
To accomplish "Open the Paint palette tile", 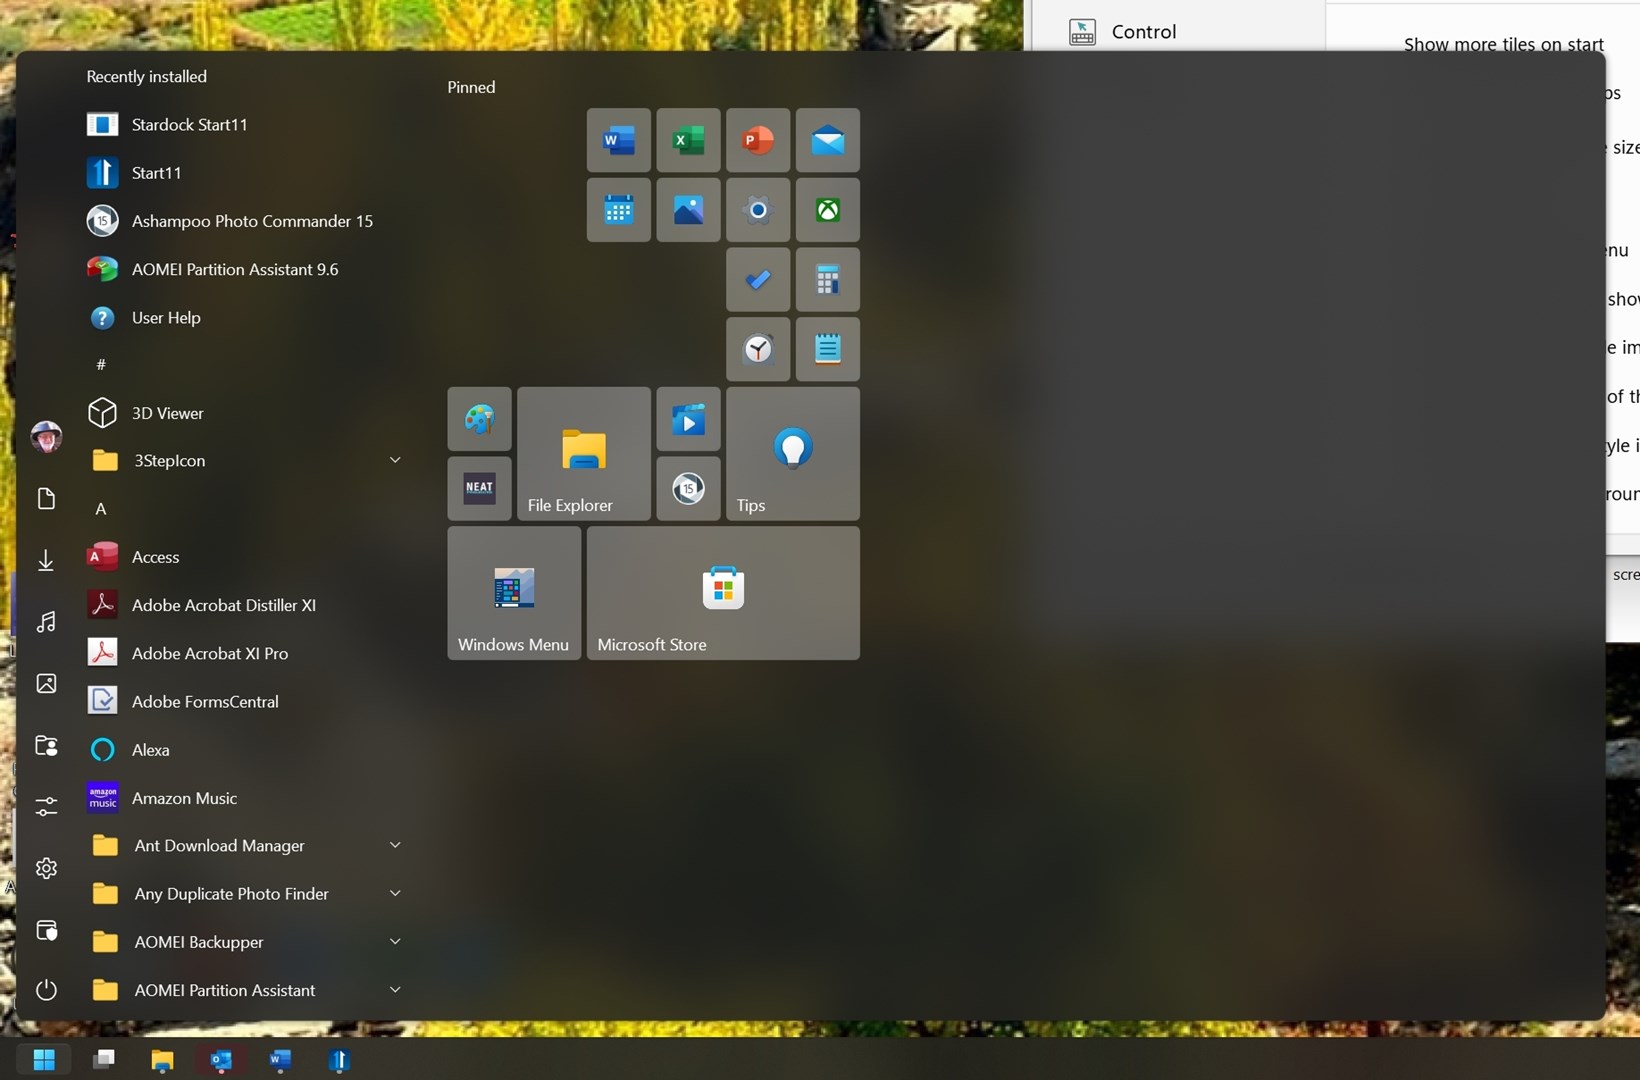I will (x=480, y=419).
